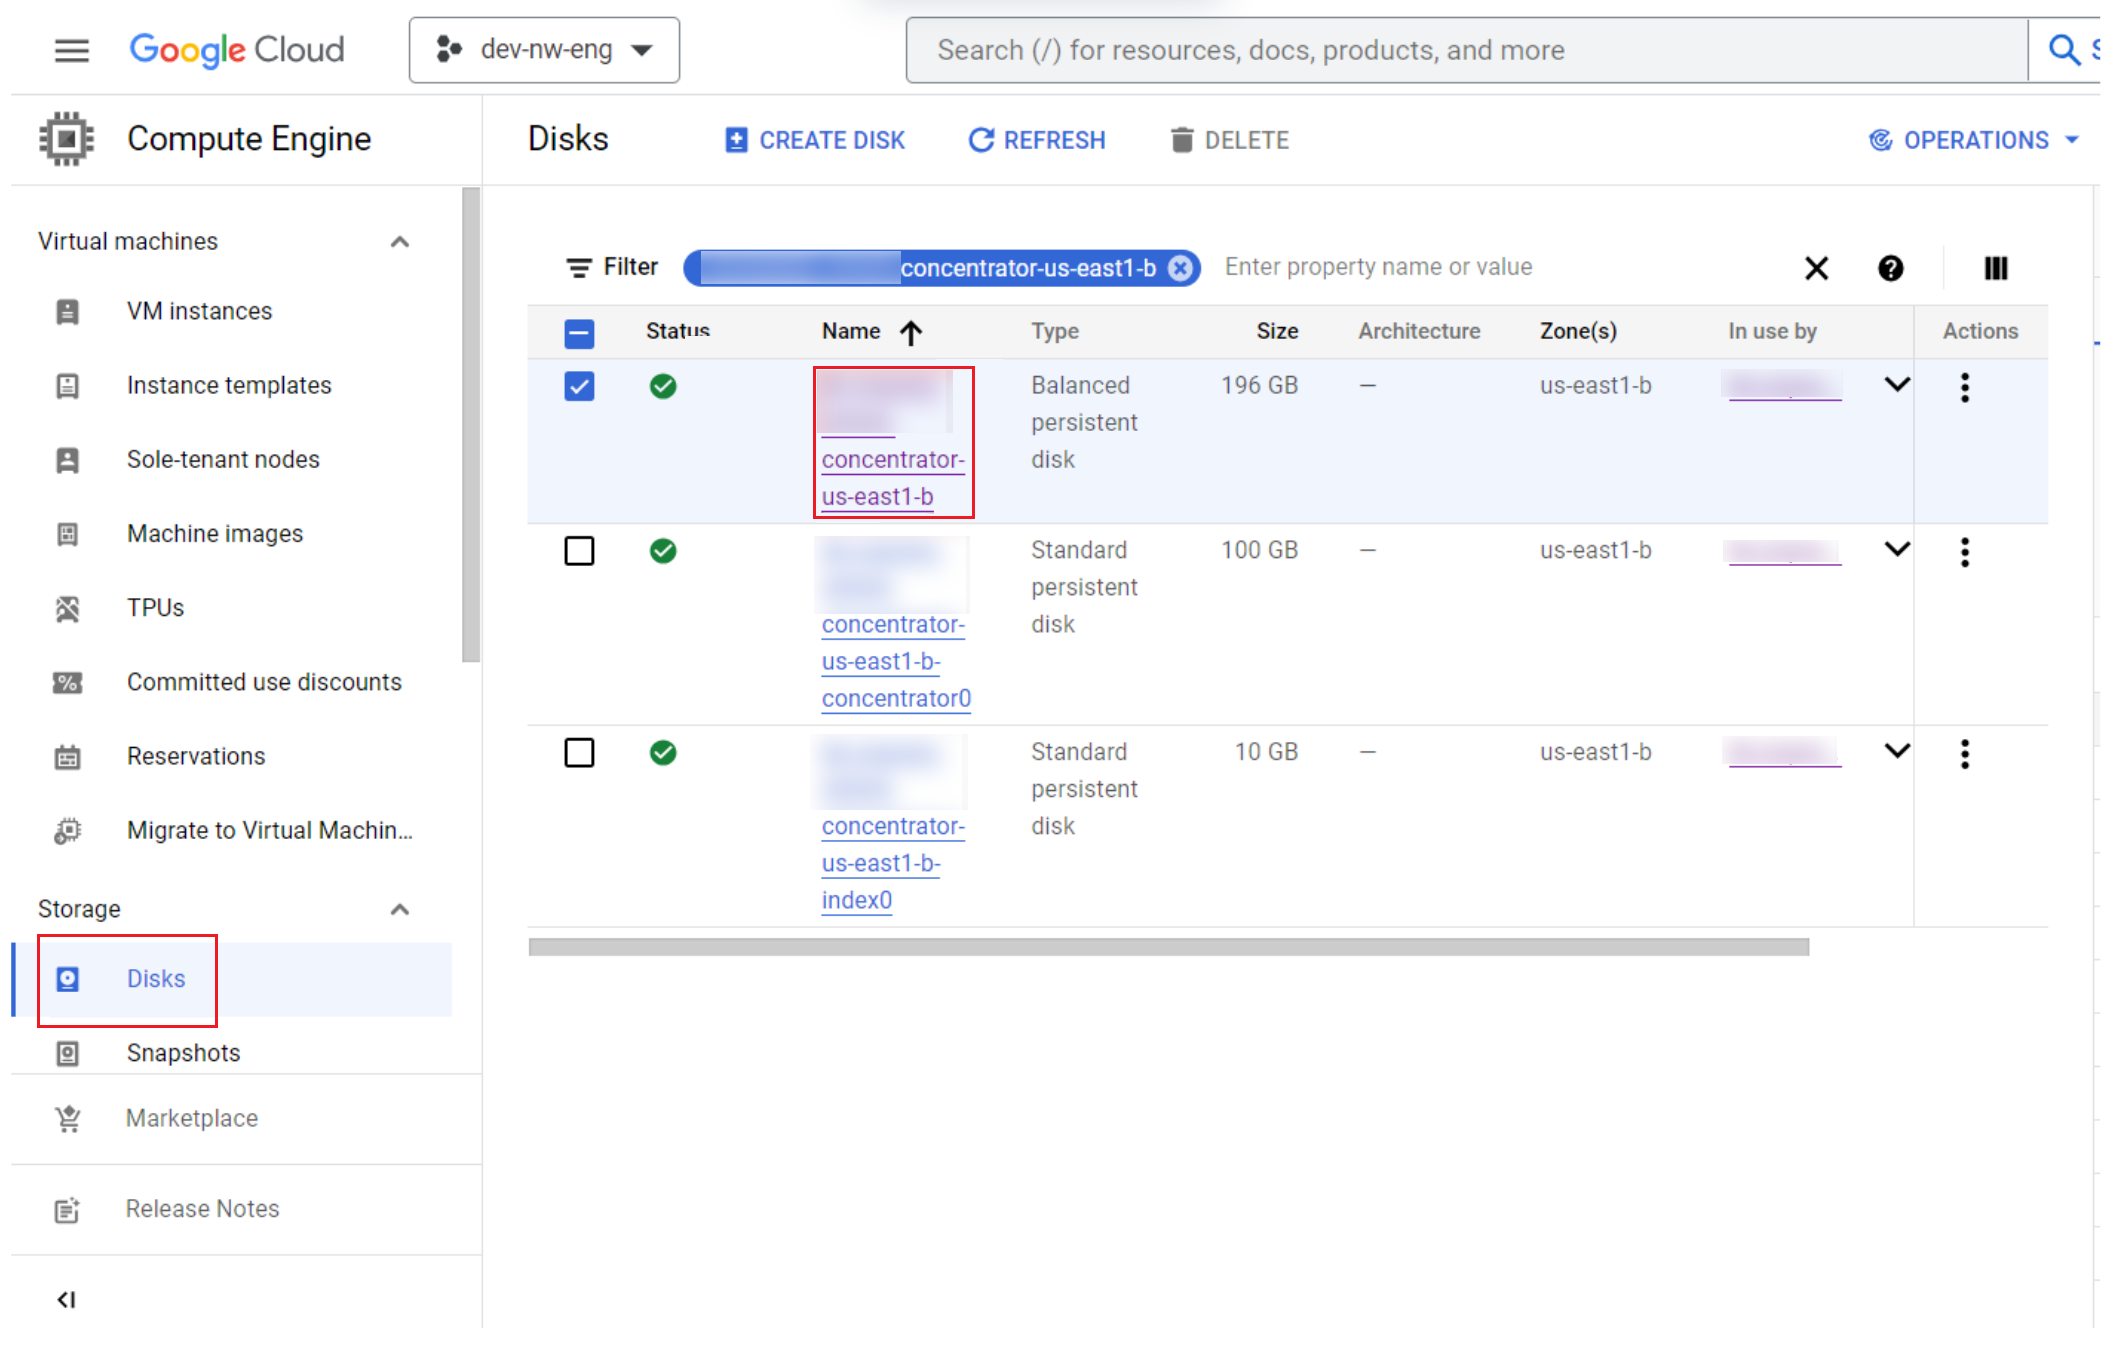The height and width of the screenshot is (1347, 2107).
Task: Open the filter help question mark icon
Action: coord(1890,268)
